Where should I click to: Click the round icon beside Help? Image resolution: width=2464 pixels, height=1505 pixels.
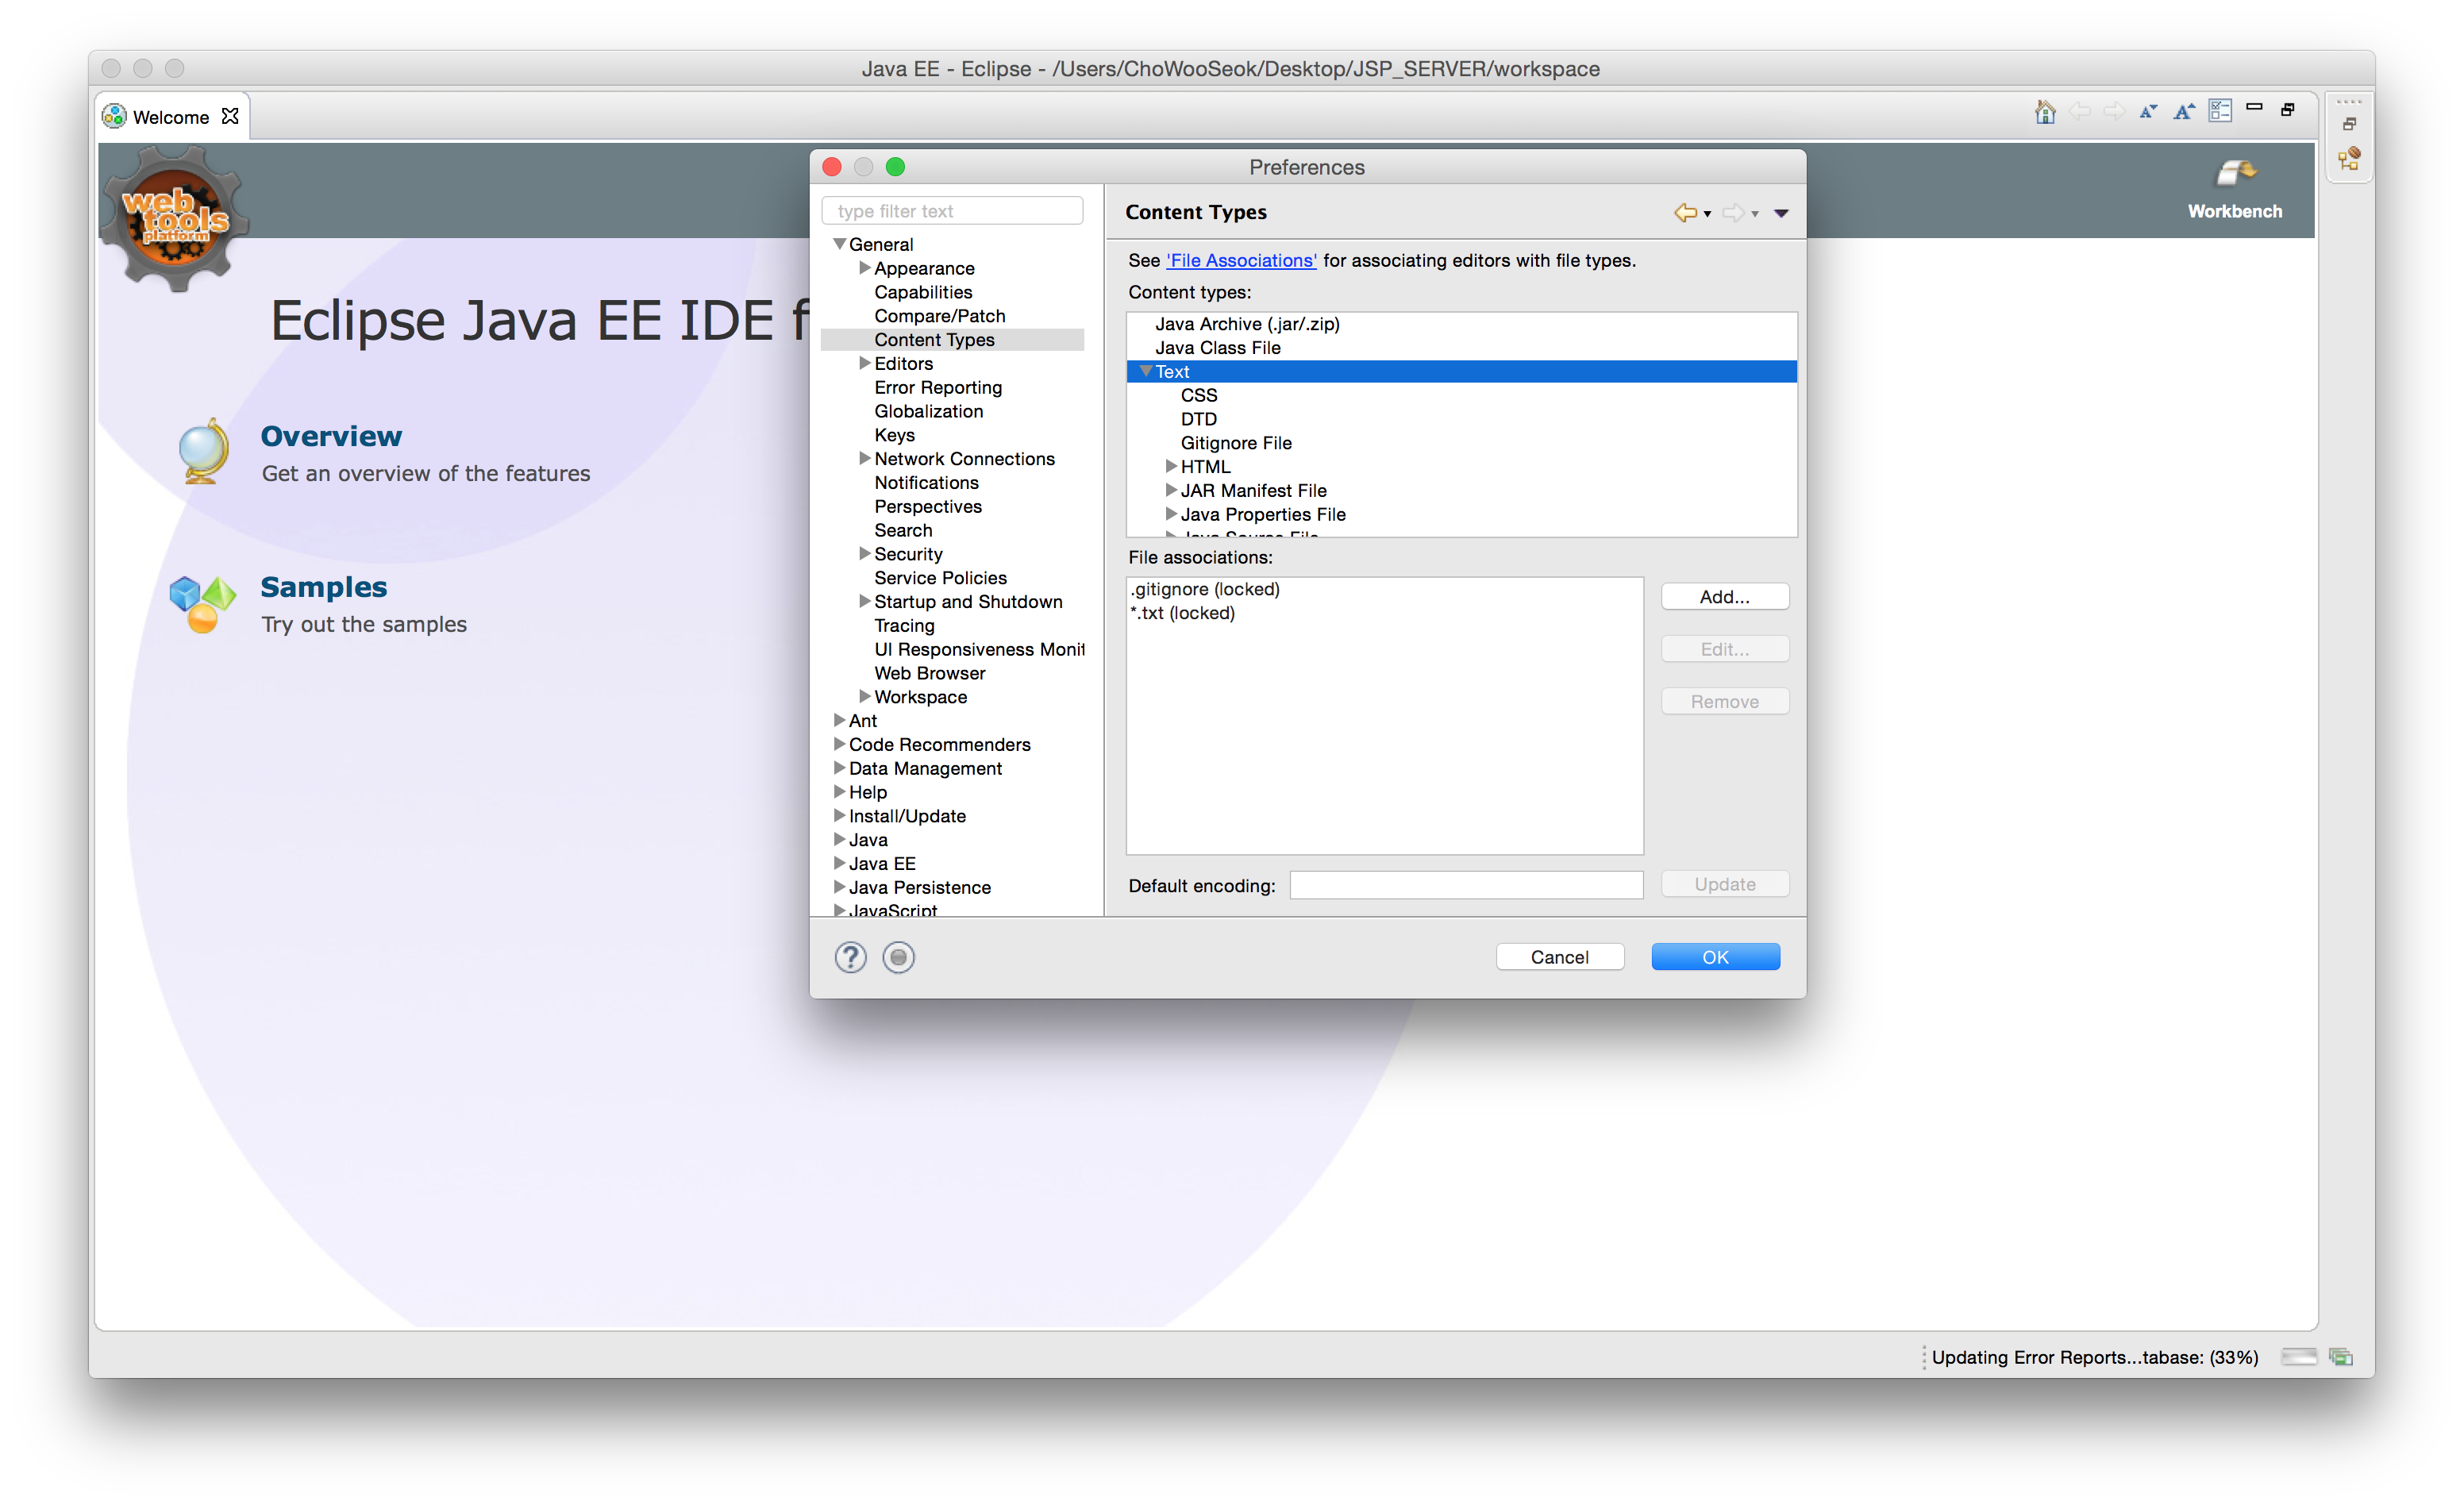898,957
